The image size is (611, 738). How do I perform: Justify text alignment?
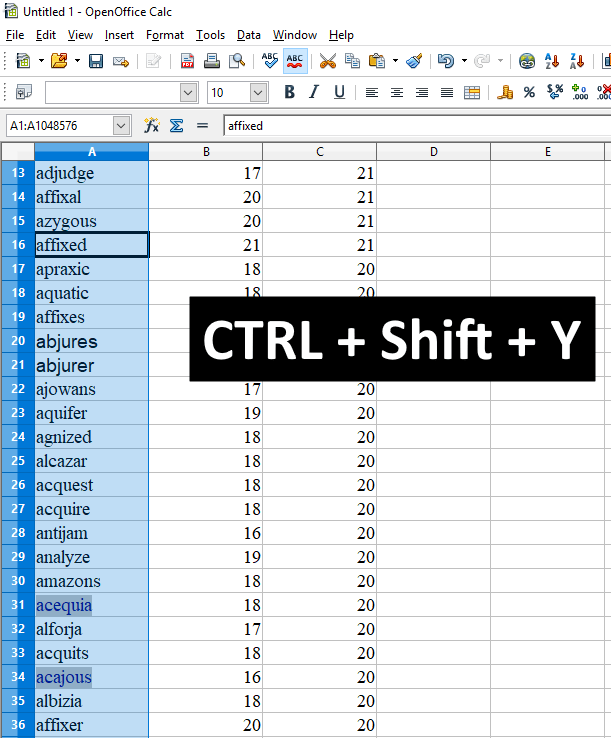[447, 93]
